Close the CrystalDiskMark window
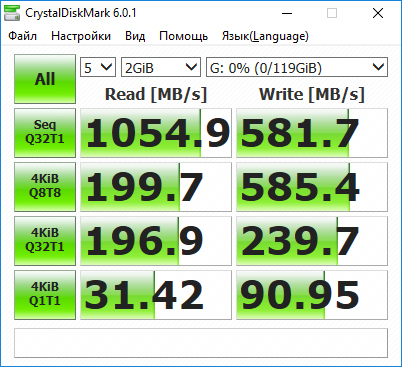Viewport: 402px width, 367px height. (378, 13)
